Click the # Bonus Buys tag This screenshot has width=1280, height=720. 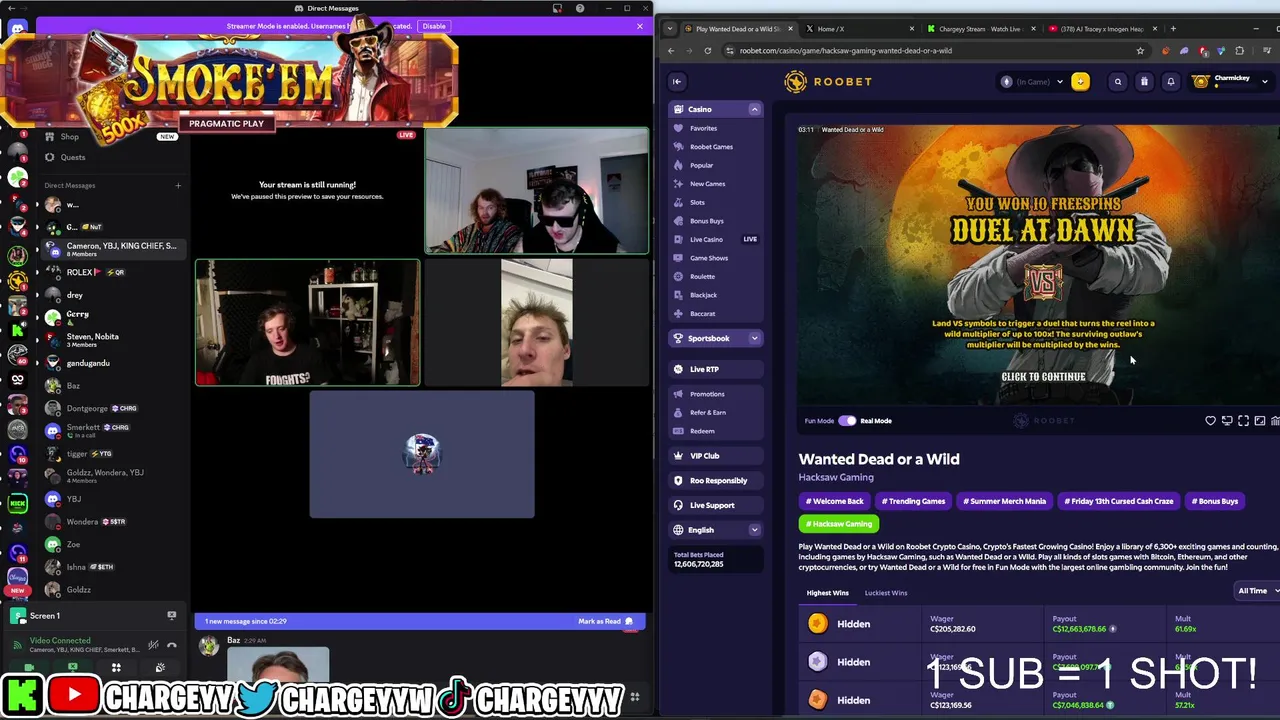click(x=1217, y=501)
